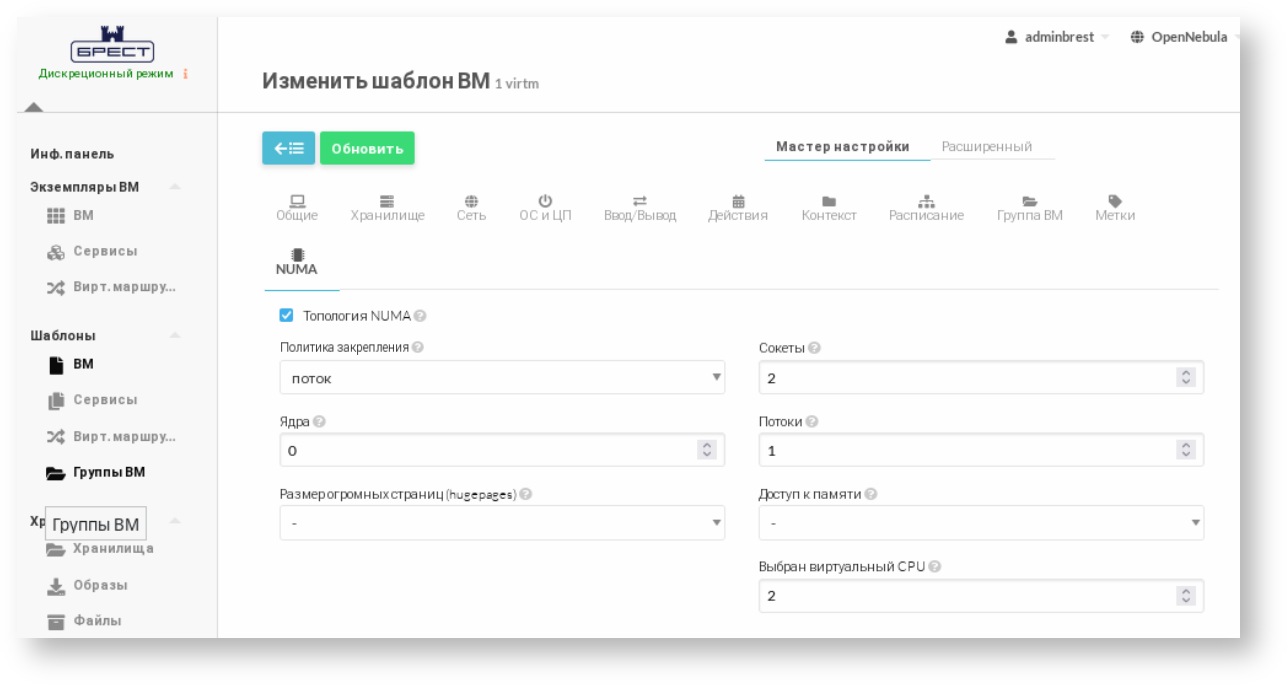The width and height of the screenshot is (1288, 686).
Task: Open Группы ВМ in sidebar
Action: 96,473
